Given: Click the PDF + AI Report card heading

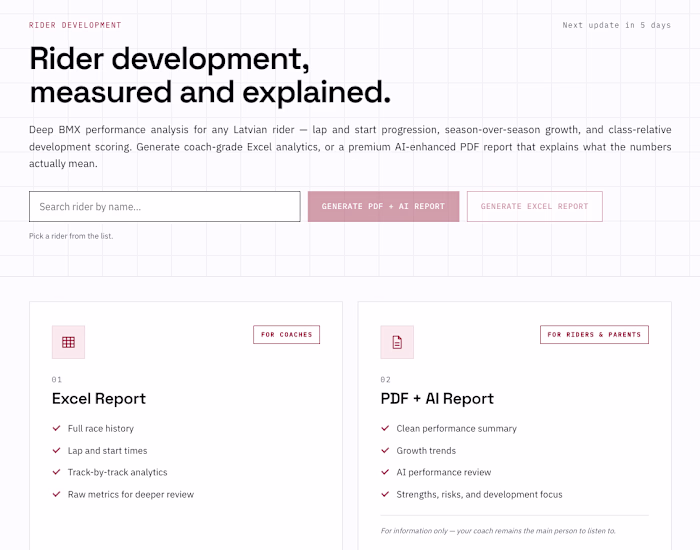Looking at the screenshot, I should 437,398.
